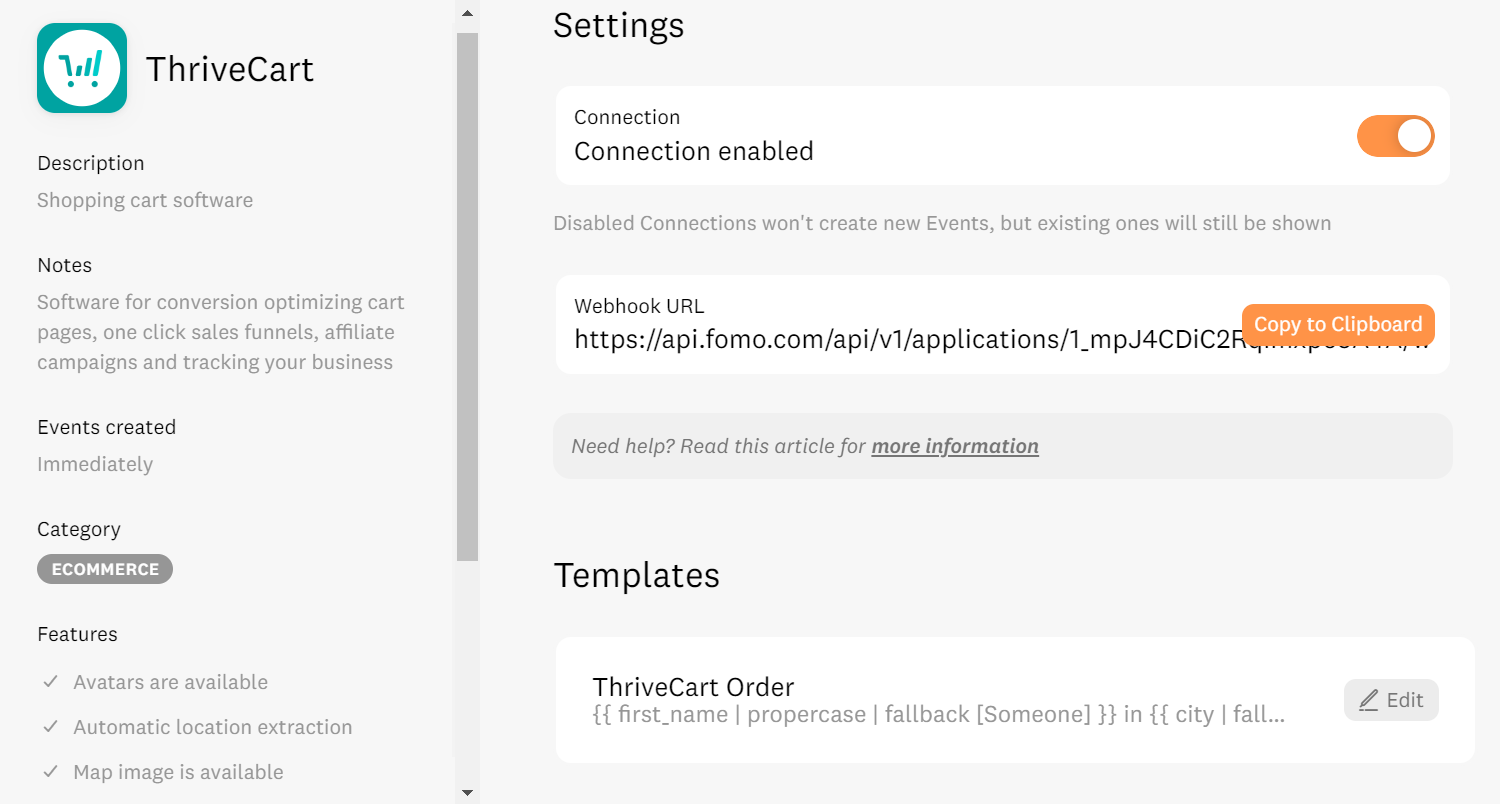The image size is (1500, 804).
Task: Click the pencil icon in the Edit button
Action: point(1368,701)
